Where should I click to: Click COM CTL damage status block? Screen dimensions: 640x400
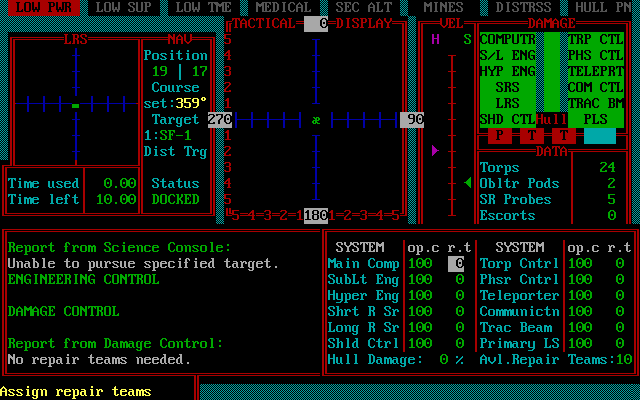596,87
